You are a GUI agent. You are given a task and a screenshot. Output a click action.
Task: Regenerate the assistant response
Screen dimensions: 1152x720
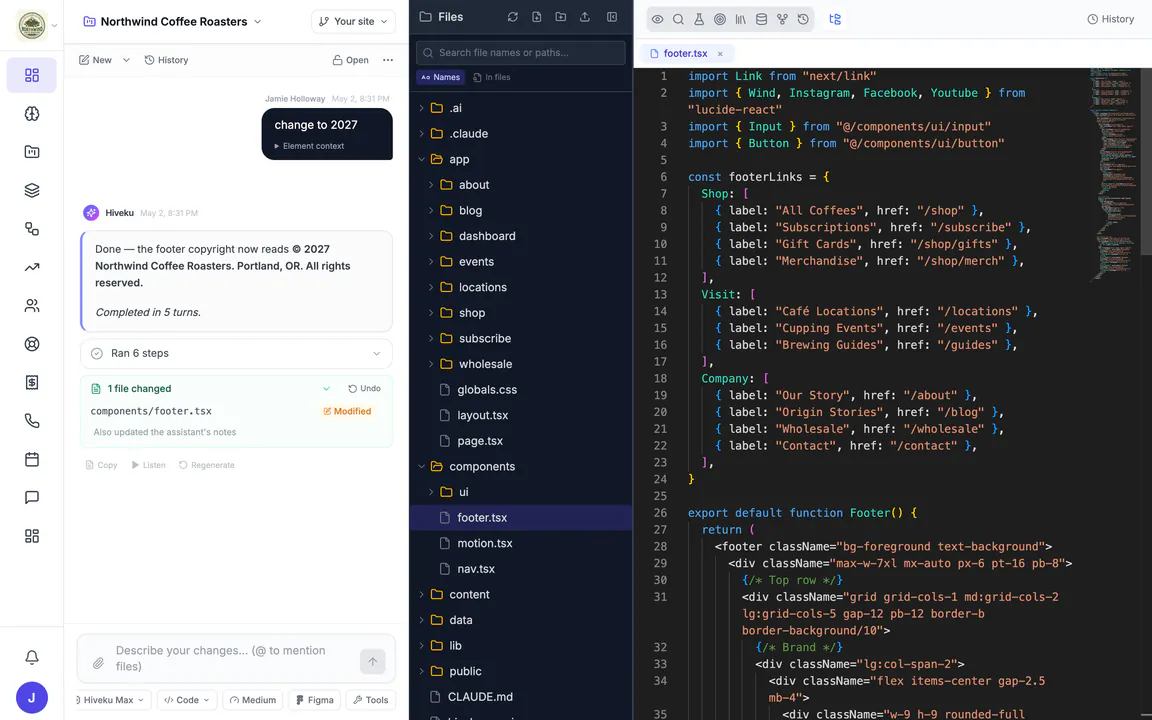point(206,465)
